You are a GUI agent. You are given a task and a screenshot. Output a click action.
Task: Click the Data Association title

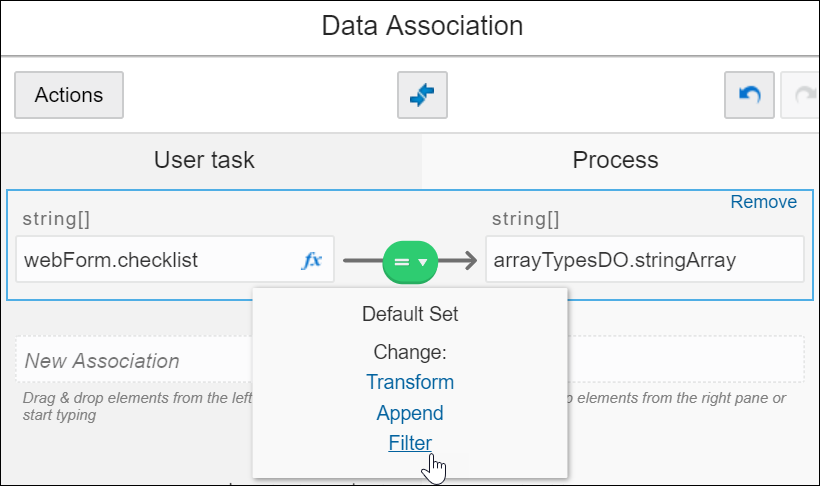(x=422, y=25)
